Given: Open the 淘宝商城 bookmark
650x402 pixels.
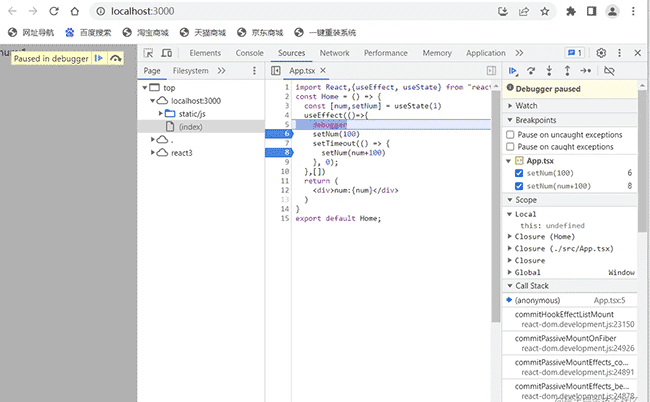Looking at the screenshot, I should (146, 32).
